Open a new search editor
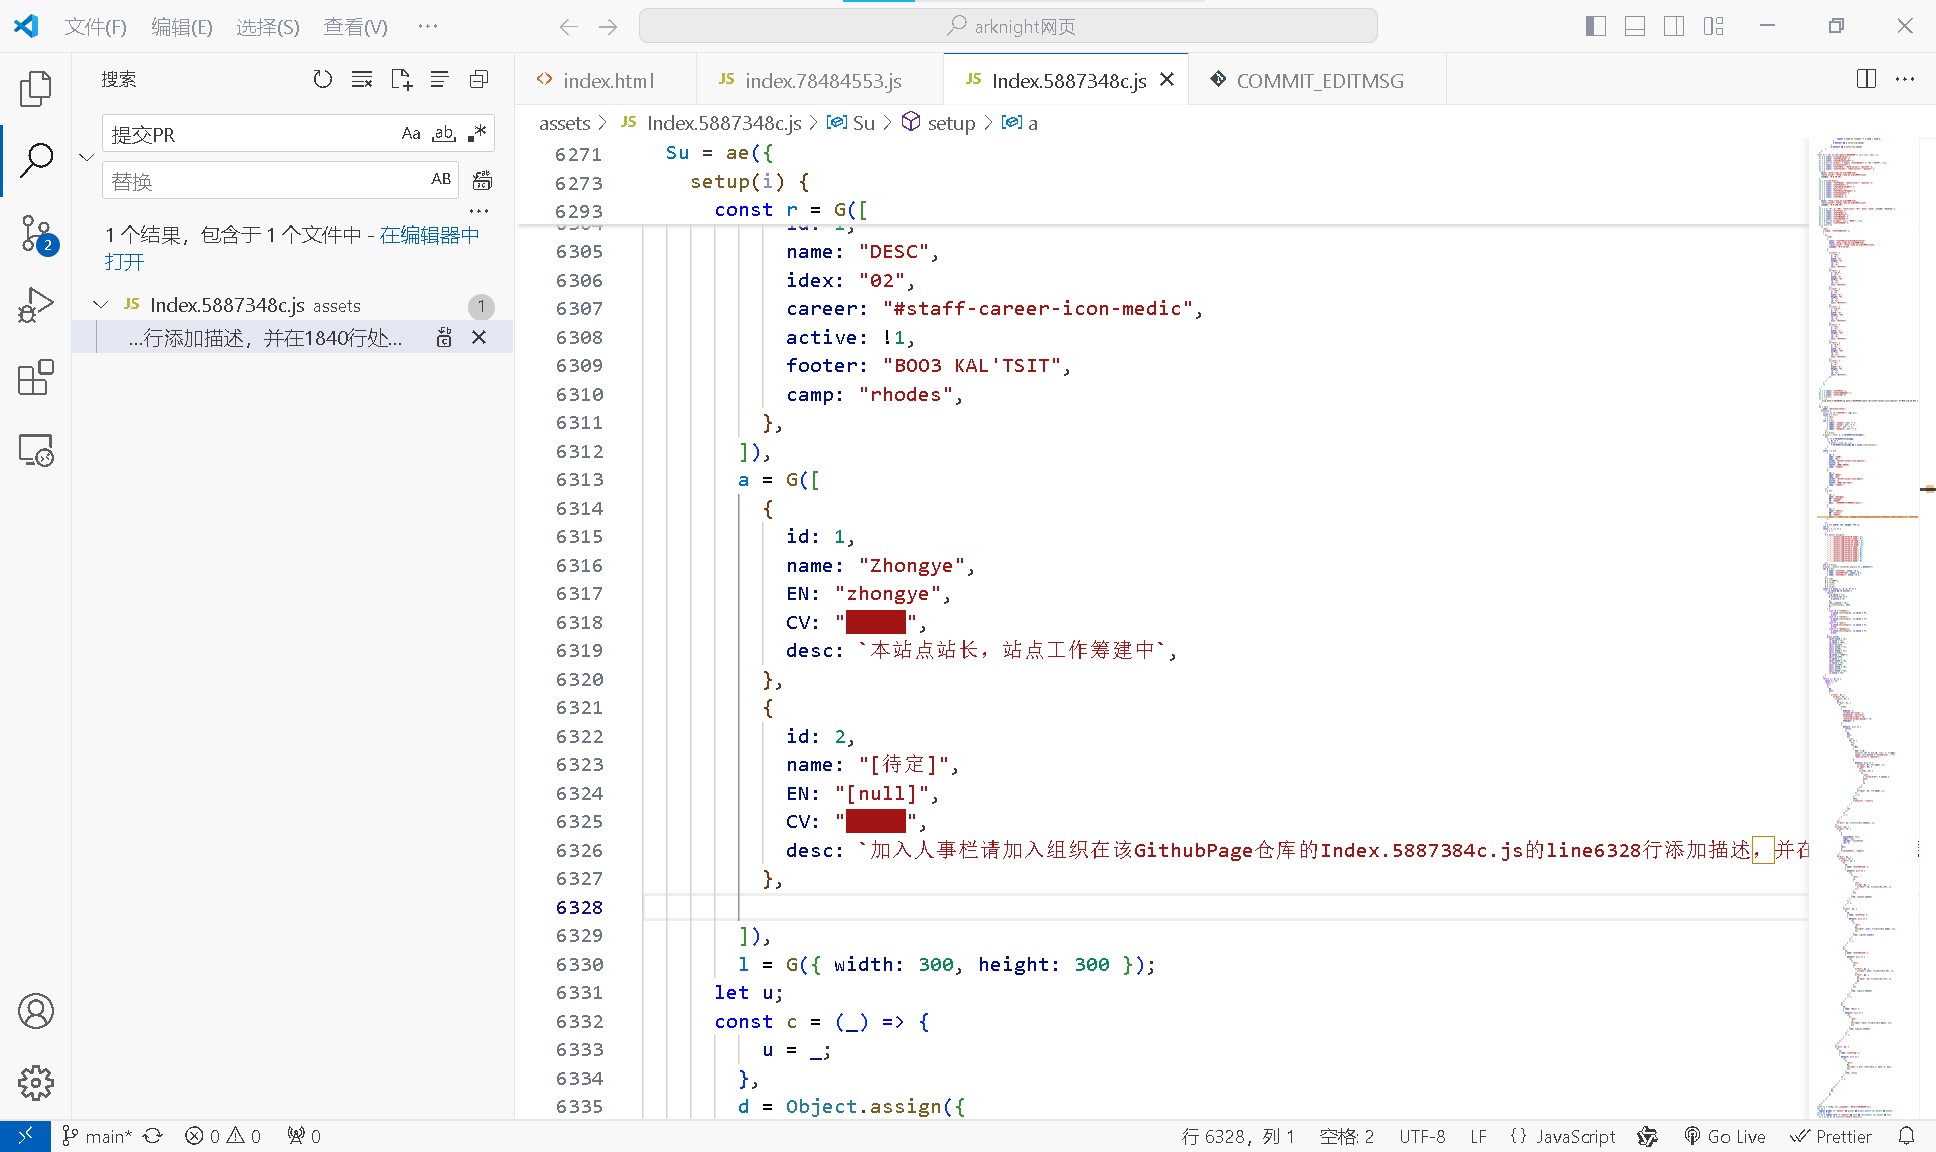The width and height of the screenshot is (1936, 1152). pyautogui.click(x=401, y=79)
